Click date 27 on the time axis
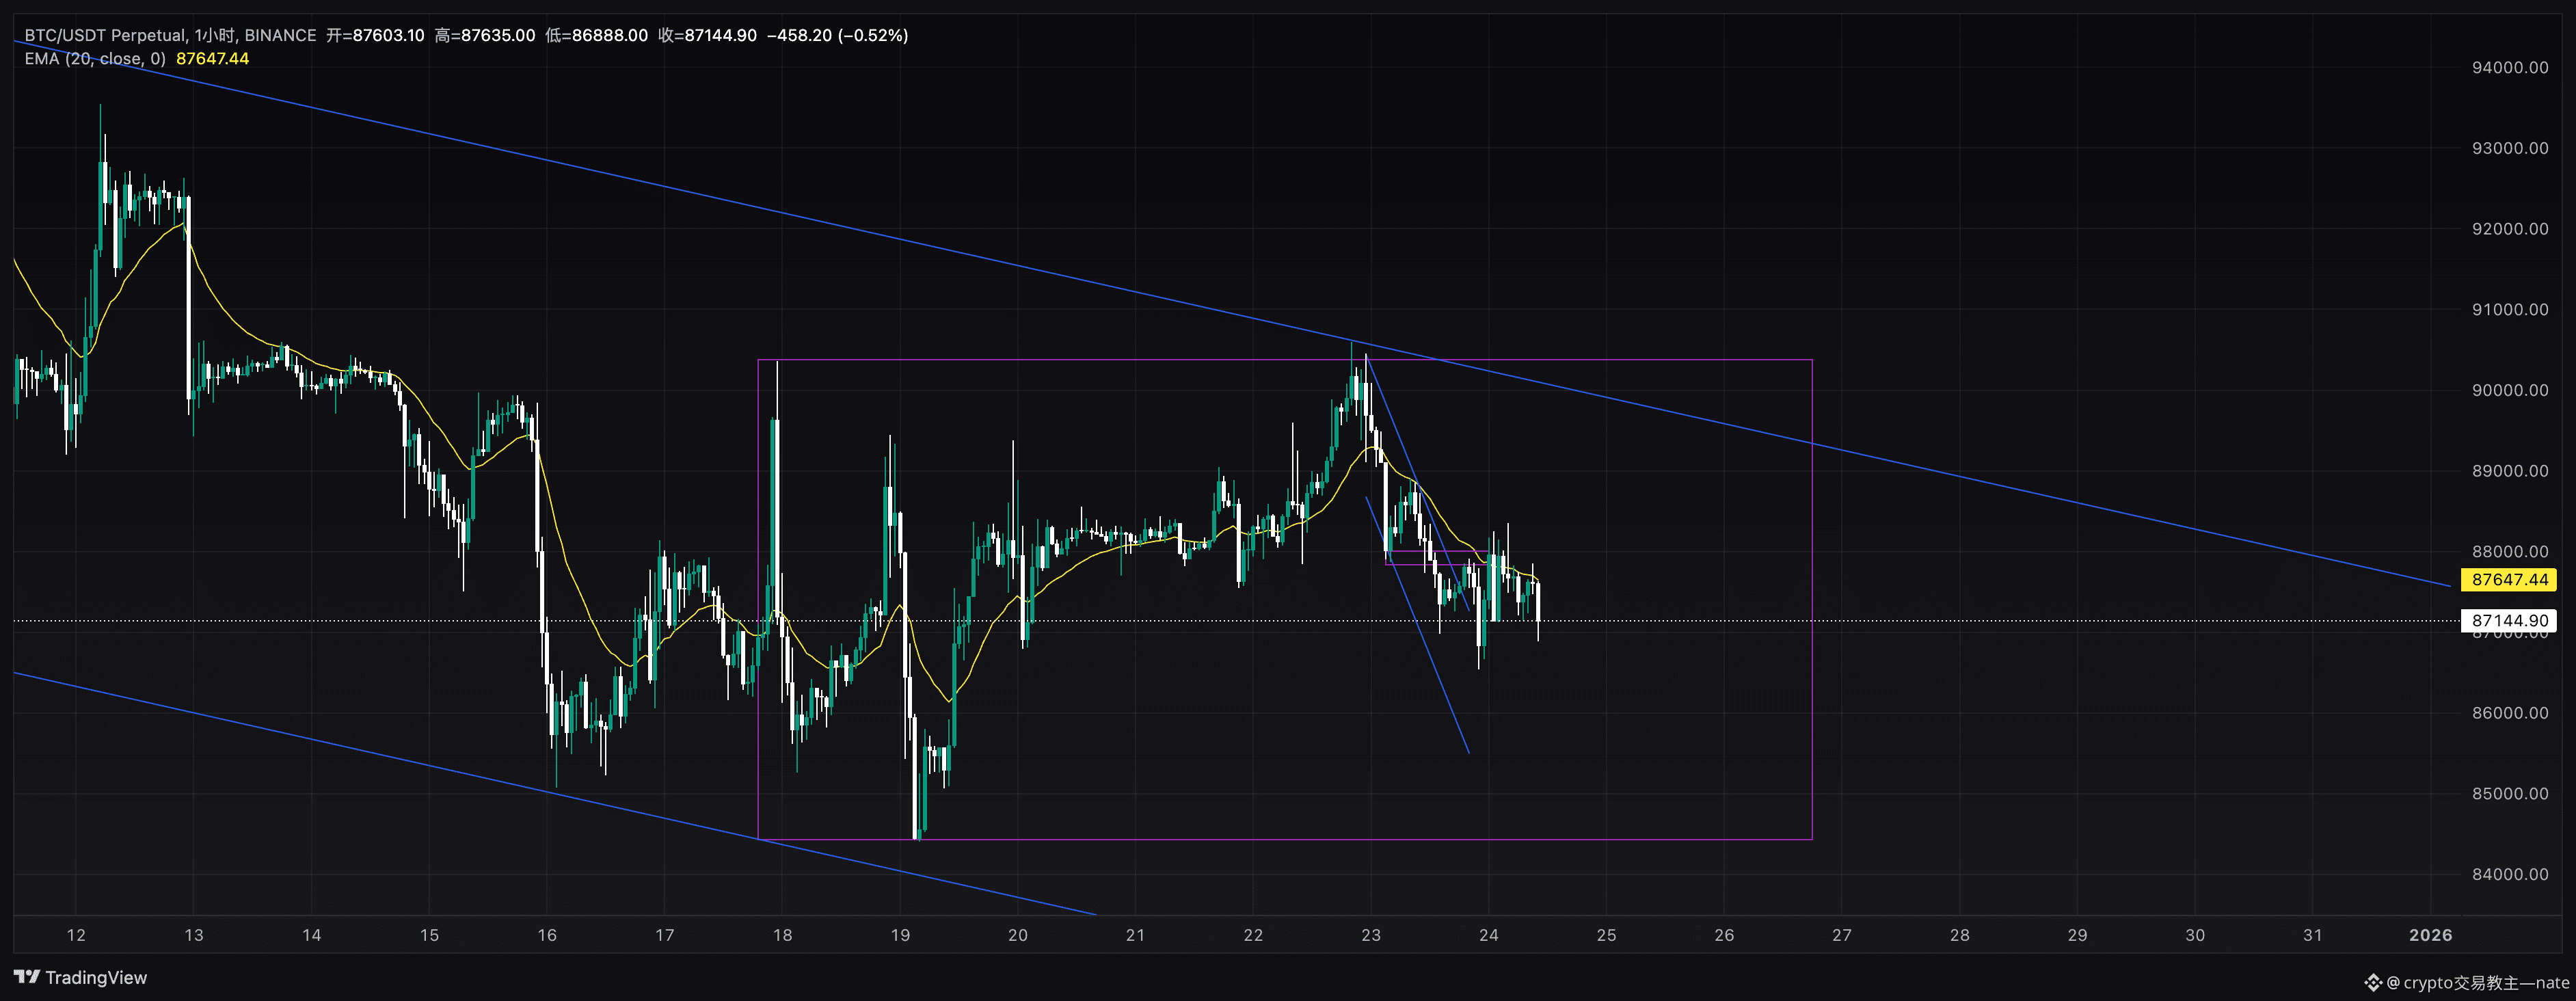Image resolution: width=2576 pixels, height=1001 pixels. pyautogui.click(x=1842, y=935)
